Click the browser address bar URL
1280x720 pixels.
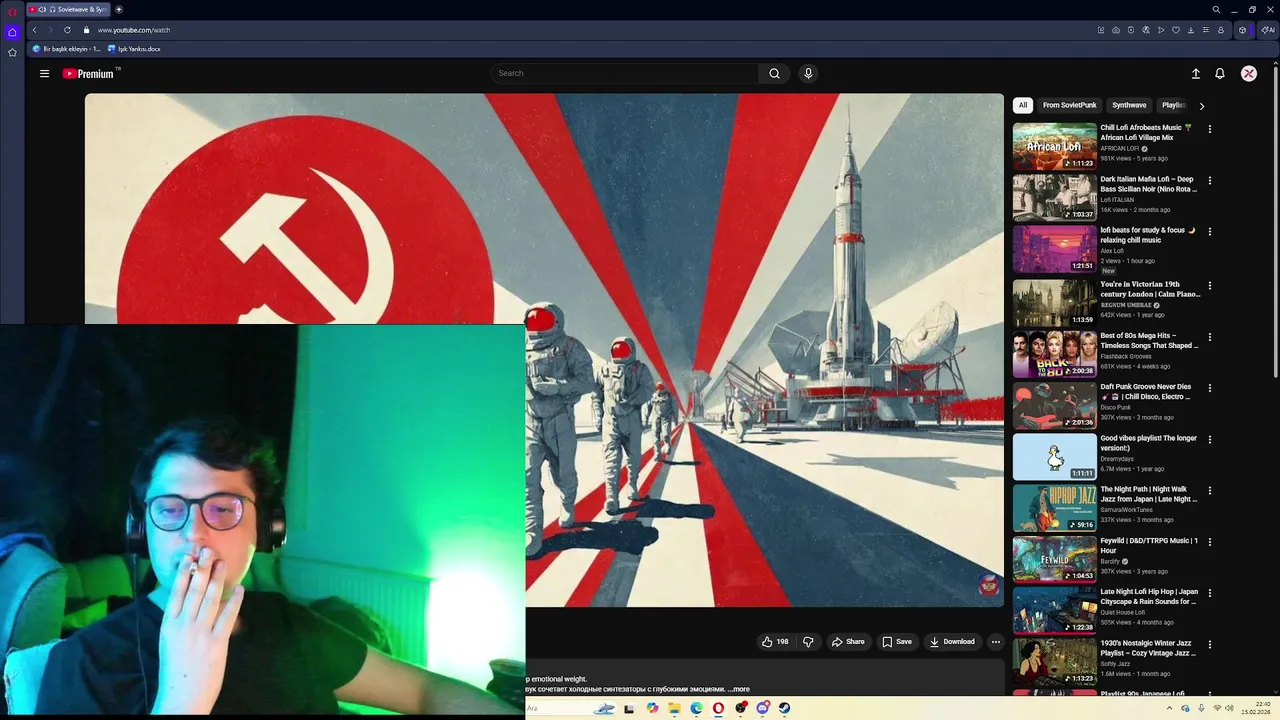coord(134,30)
